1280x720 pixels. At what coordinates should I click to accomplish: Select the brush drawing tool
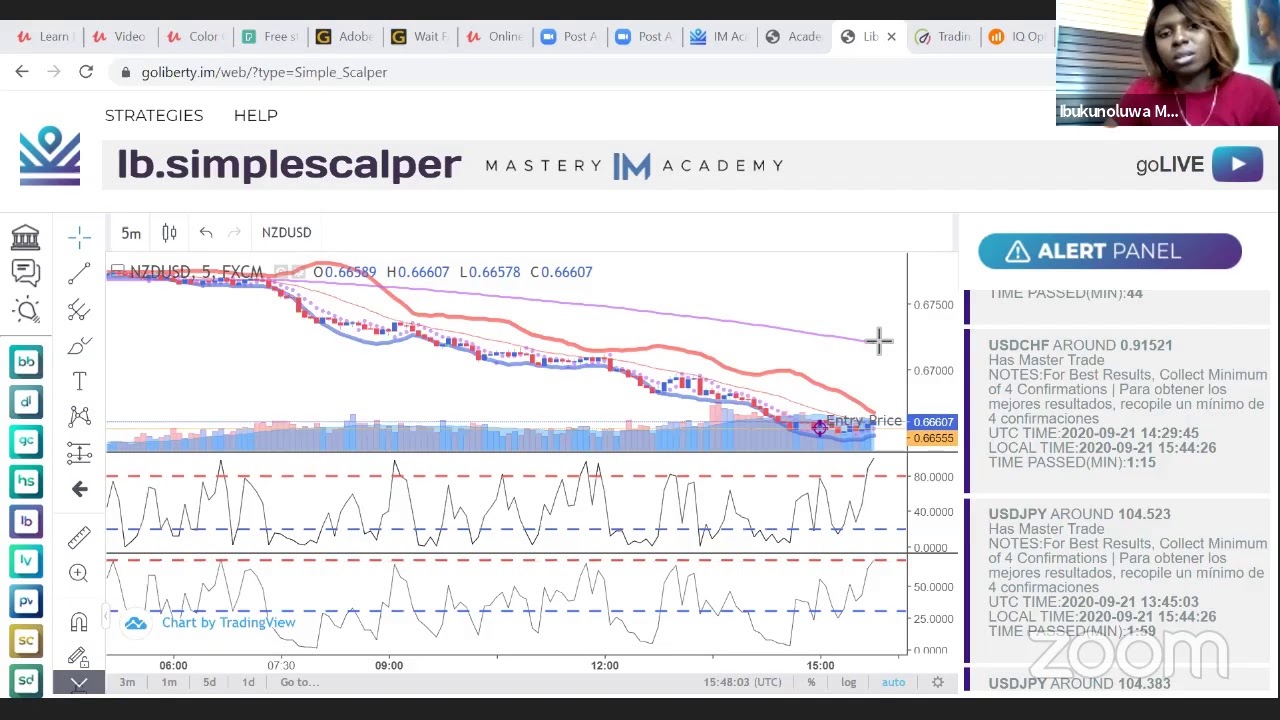pyautogui.click(x=79, y=346)
